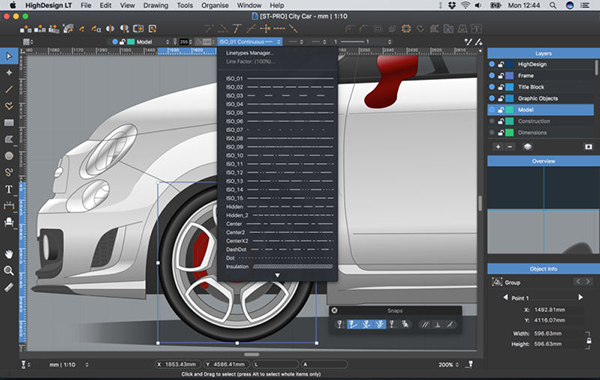Select the spline curve tool

9,172
